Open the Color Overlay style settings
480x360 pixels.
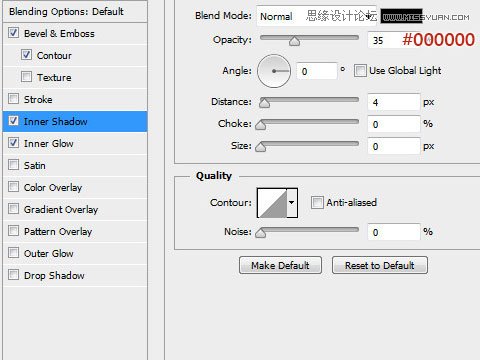[75, 187]
